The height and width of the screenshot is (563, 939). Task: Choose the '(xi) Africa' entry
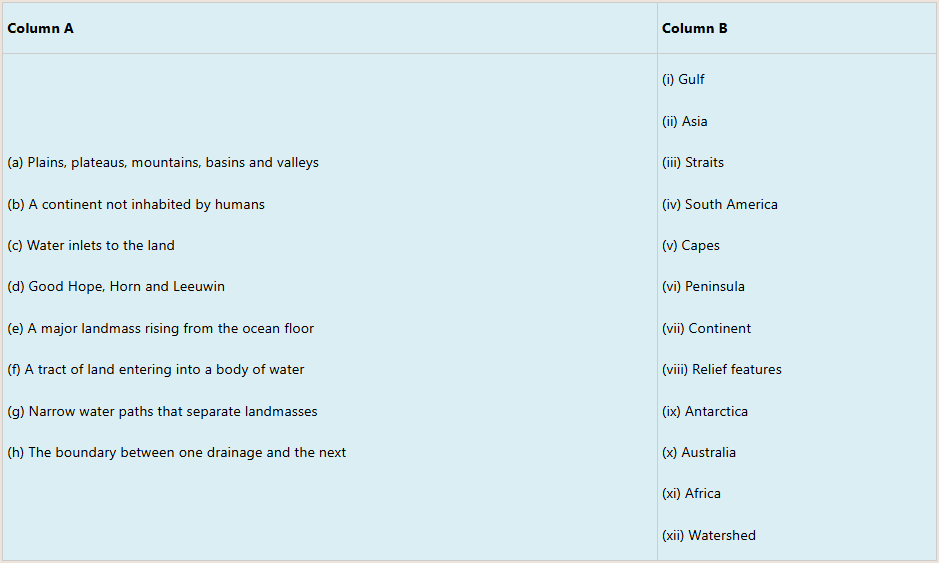[691, 493]
